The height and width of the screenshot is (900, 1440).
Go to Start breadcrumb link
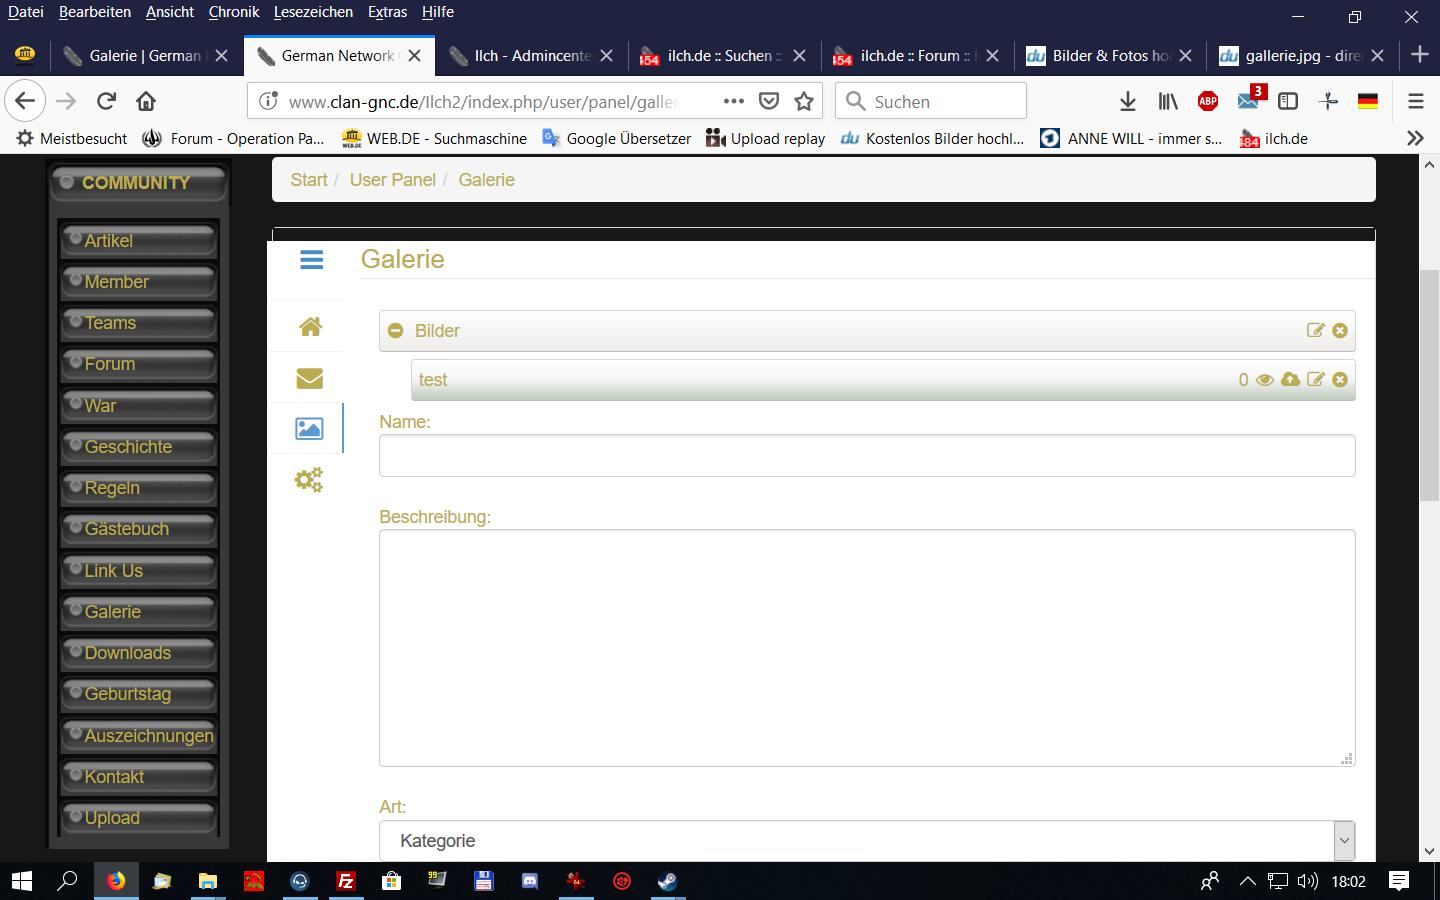[x=309, y=180]
